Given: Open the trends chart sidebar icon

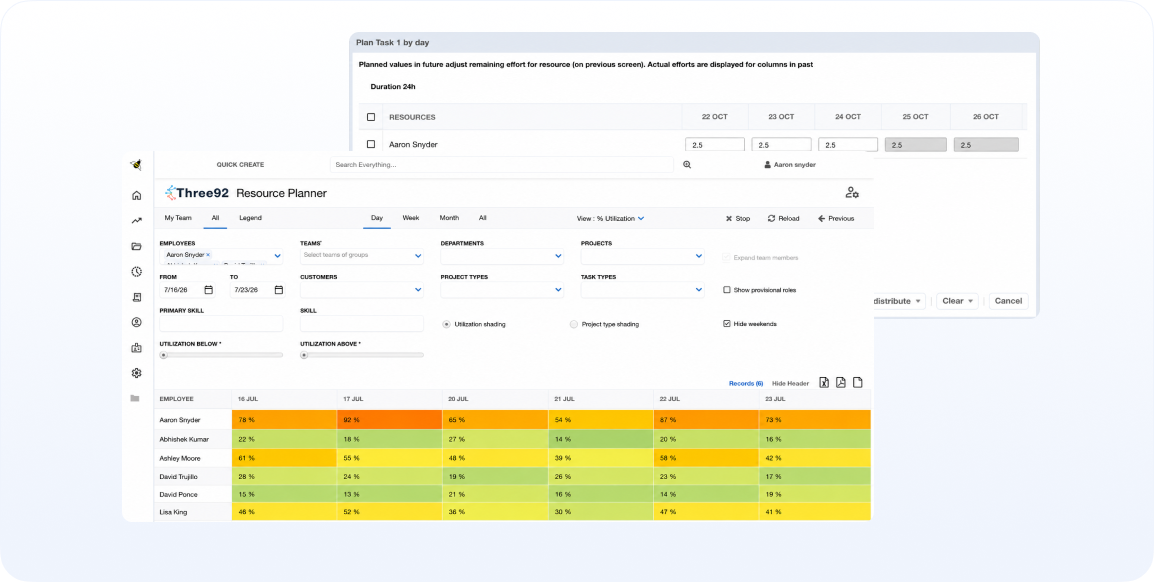Looking at the screenshot, I should [136, 221].
